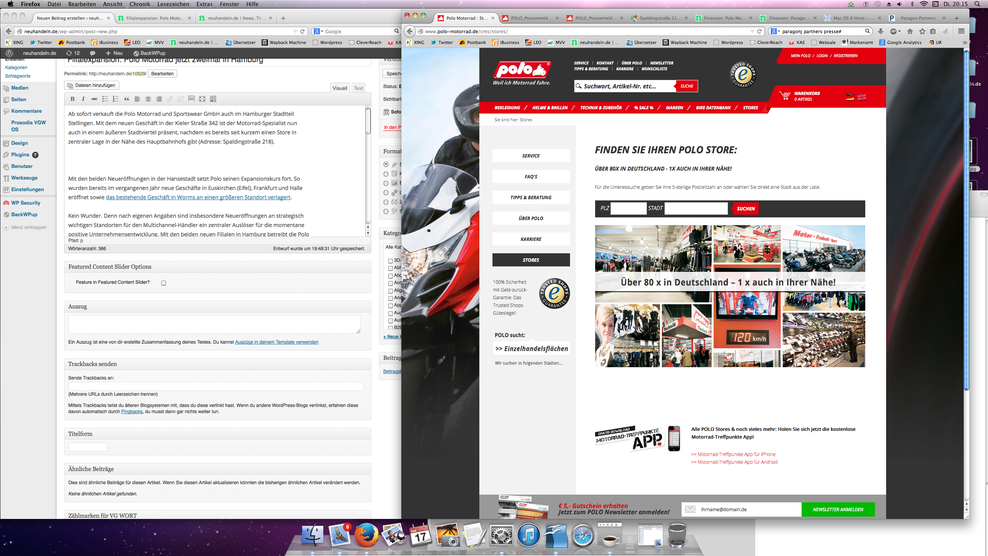This screenshot has height=556, width=988.
Task: Open Neu dropdown in WordPress admin bar
Action: [115, 53]
